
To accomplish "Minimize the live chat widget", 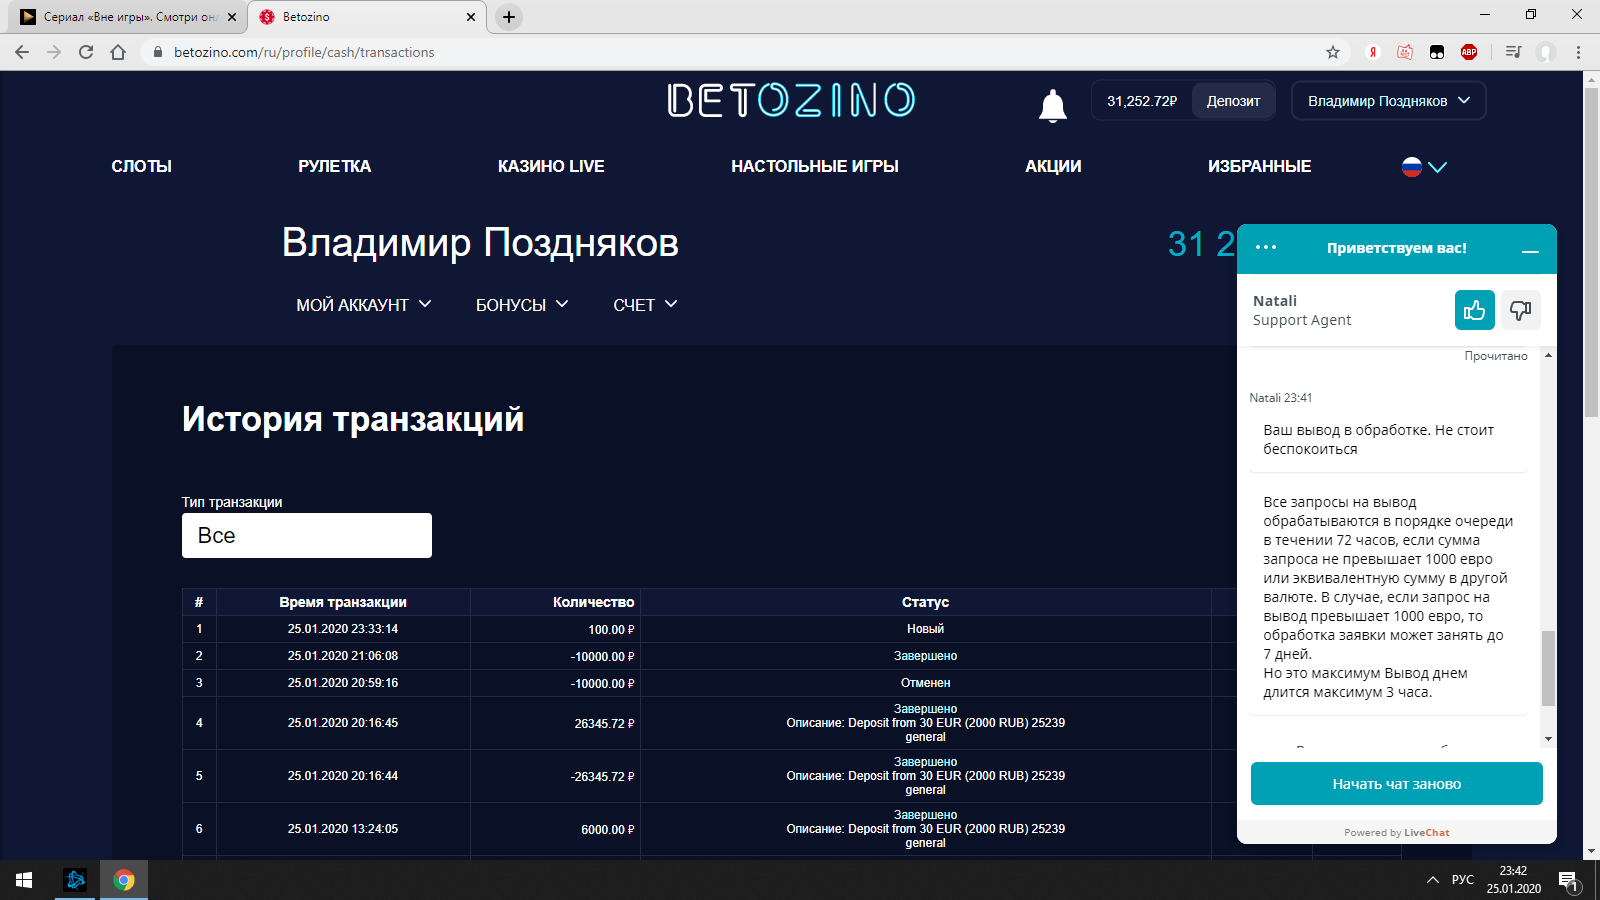I will click(1530, 251).
